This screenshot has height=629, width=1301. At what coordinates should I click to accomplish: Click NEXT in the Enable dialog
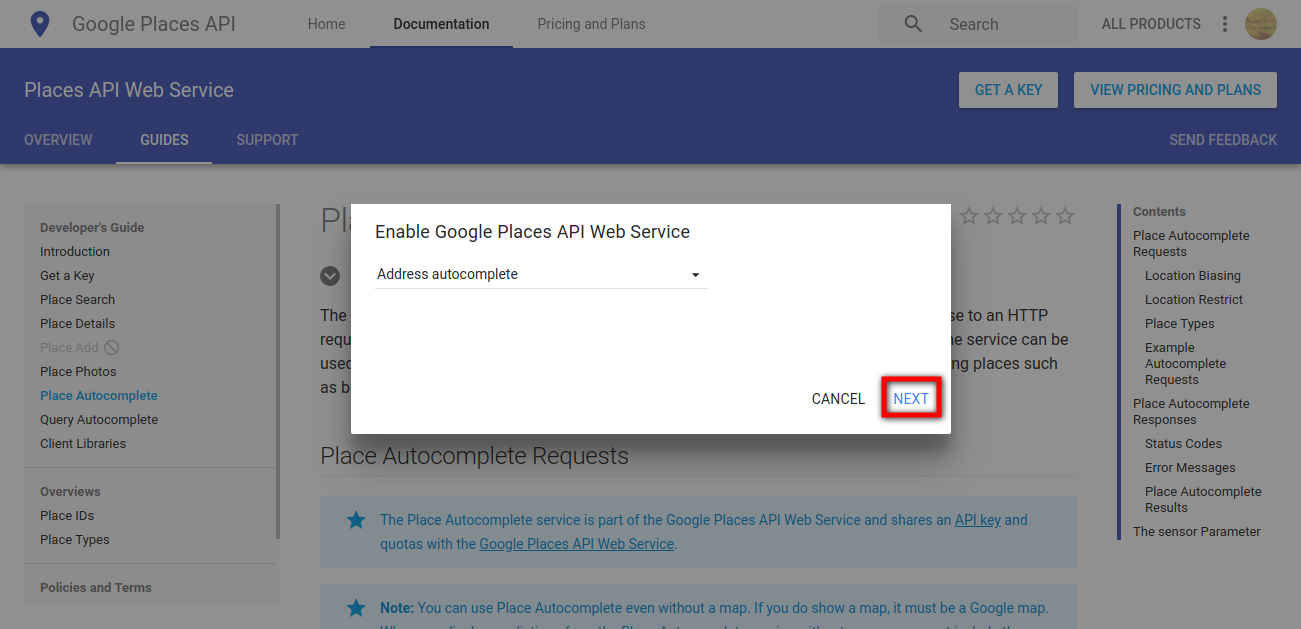[x=911, y=398]
